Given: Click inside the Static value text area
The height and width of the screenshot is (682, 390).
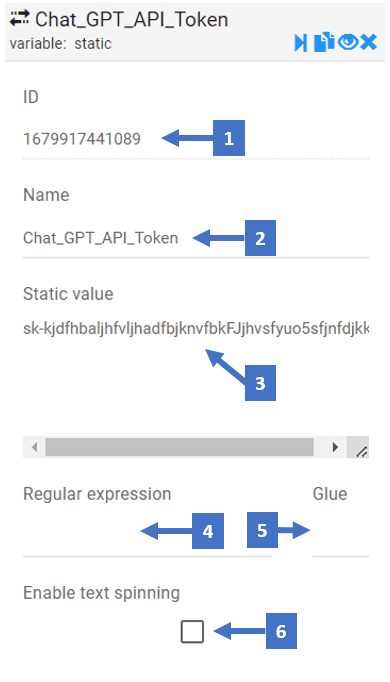Looking at the screenshot, I should tap(196, 376).
